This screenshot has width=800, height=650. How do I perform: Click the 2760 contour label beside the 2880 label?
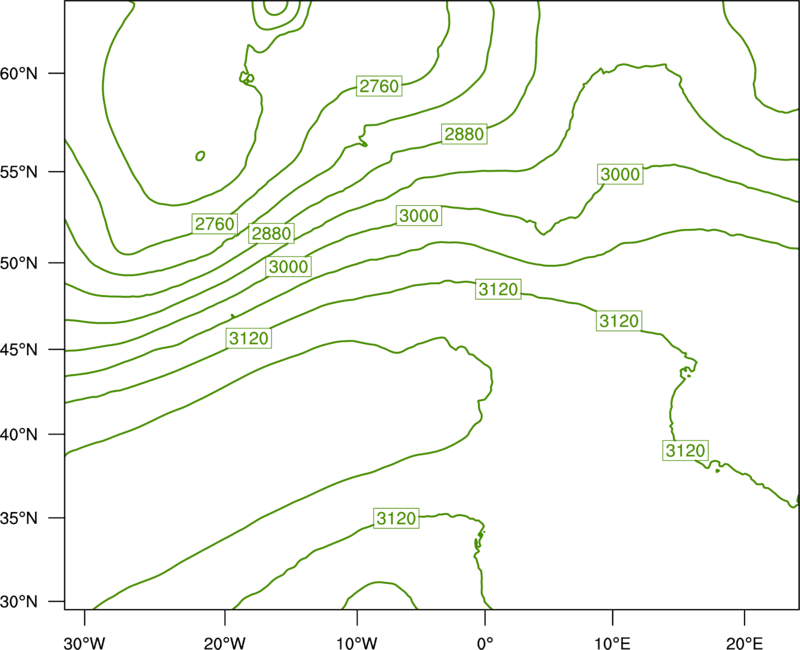[x=215, y=223]
